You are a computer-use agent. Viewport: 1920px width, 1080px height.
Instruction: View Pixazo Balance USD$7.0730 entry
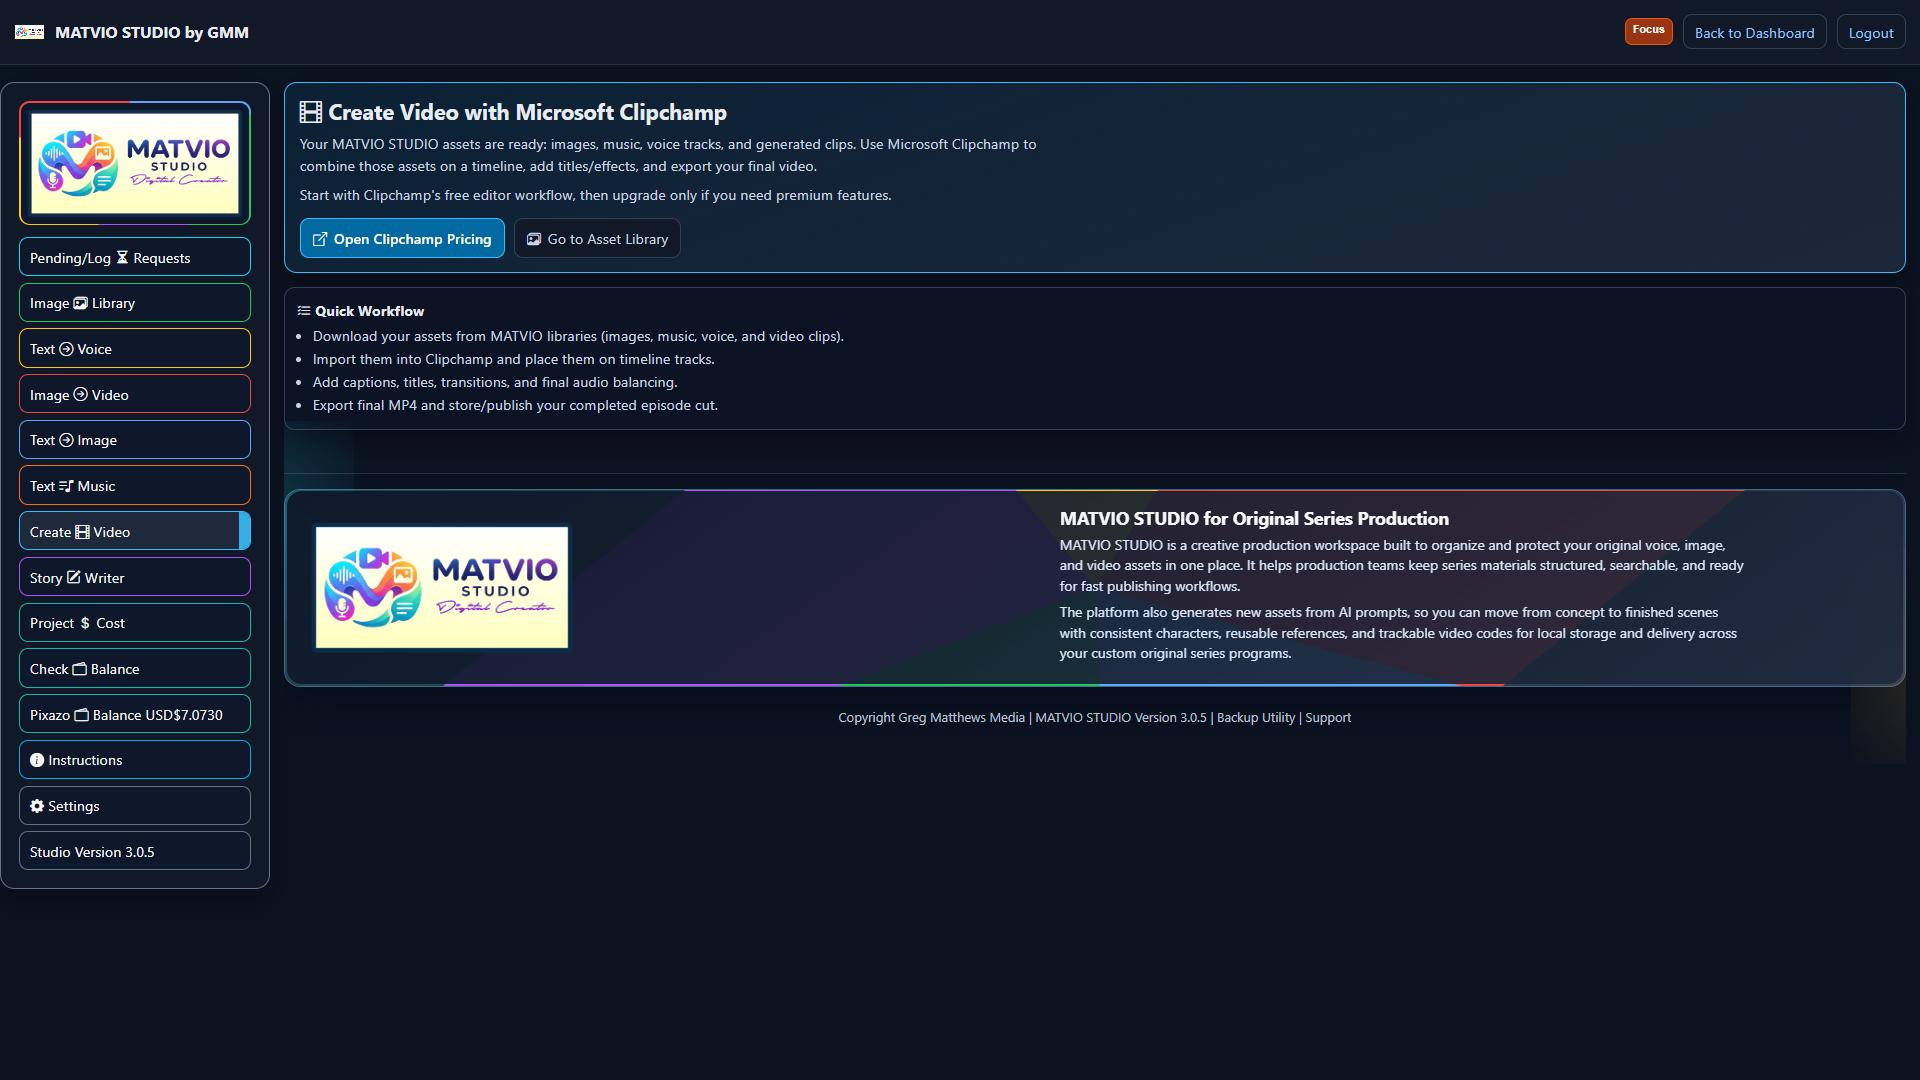135,714
